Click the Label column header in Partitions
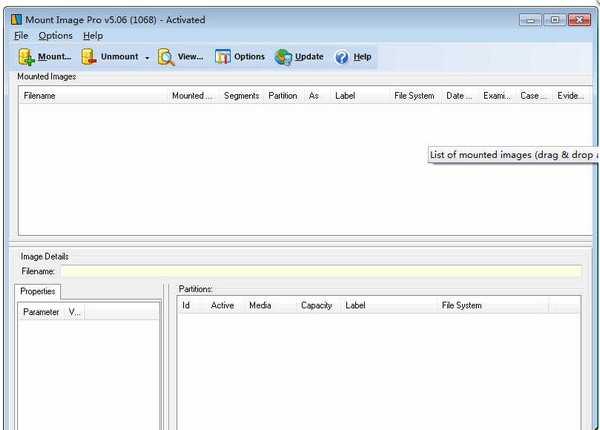The image size is (600, 430). [389, 305]
